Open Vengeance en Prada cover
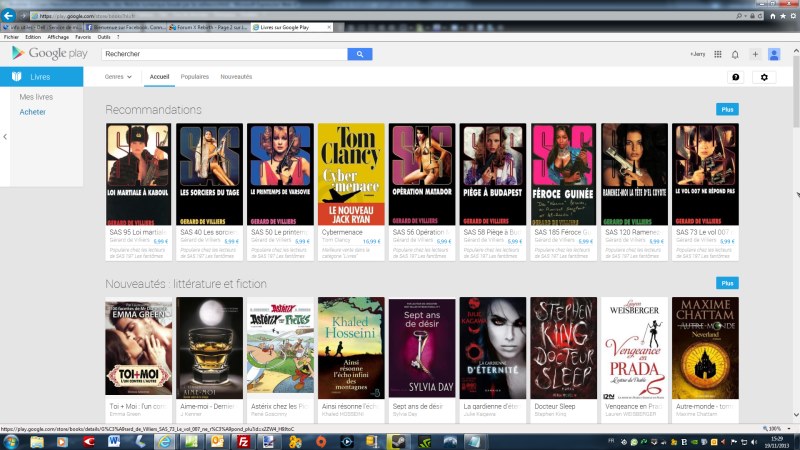This screenshot has width=800, height=450. point(634,348)
